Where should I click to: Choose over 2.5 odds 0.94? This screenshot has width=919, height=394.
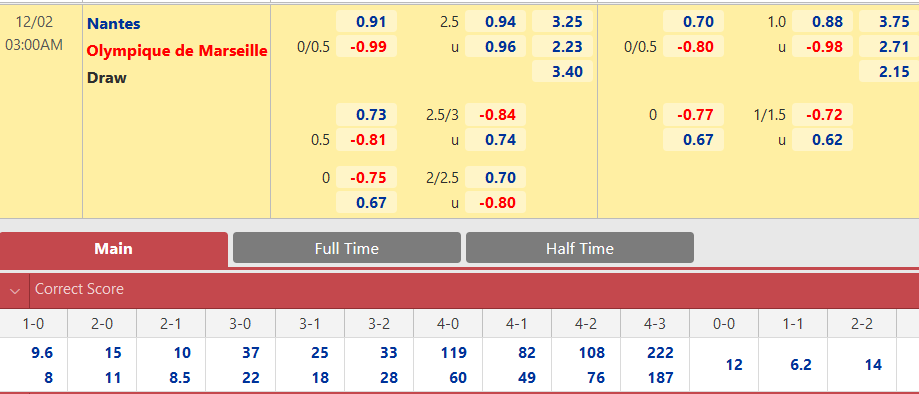pos(496,22)
